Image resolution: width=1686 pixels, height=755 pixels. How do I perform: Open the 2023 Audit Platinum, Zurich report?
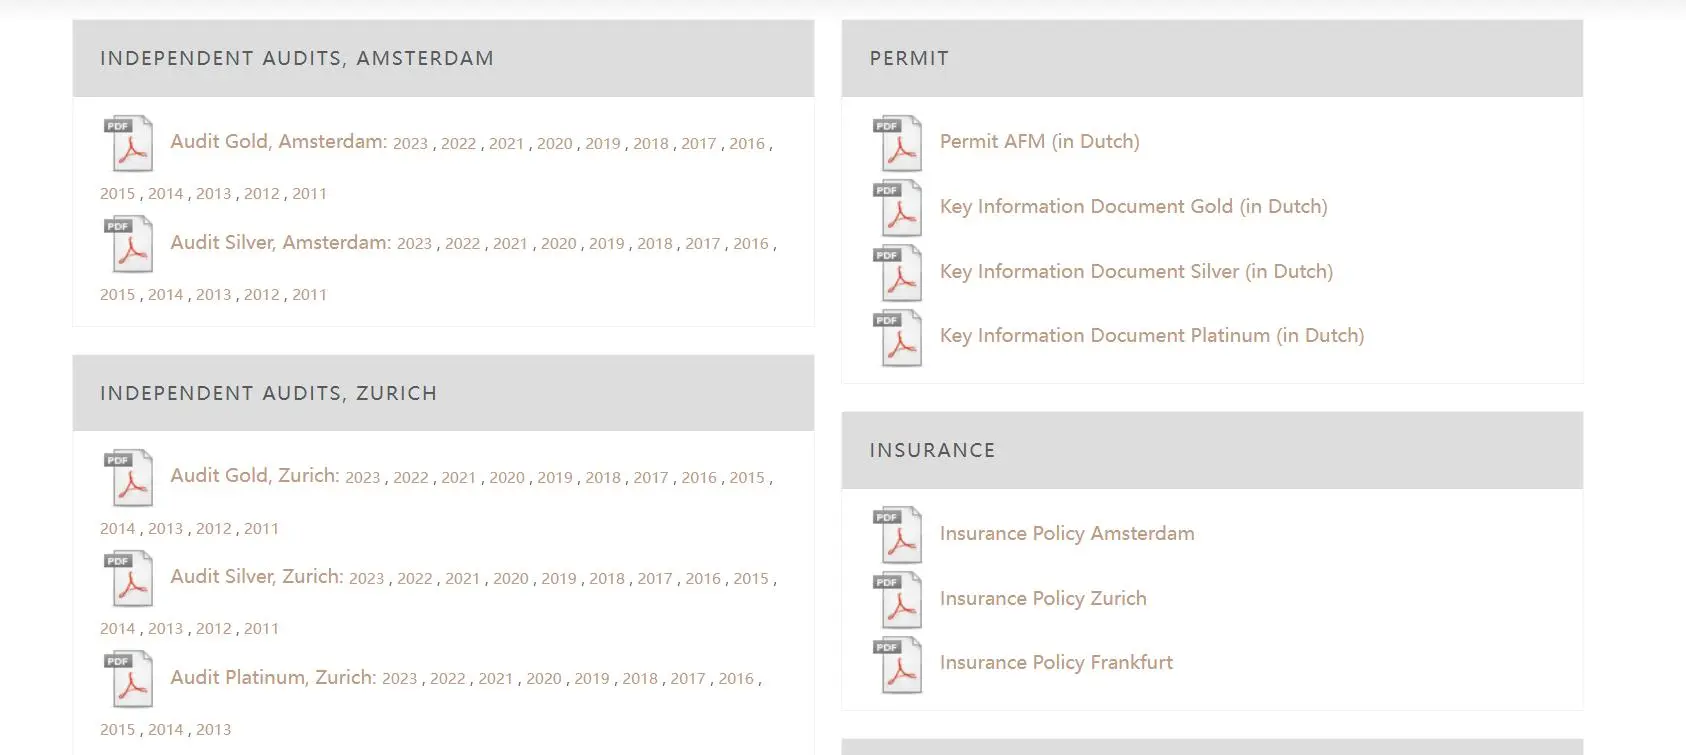[399, 679]
